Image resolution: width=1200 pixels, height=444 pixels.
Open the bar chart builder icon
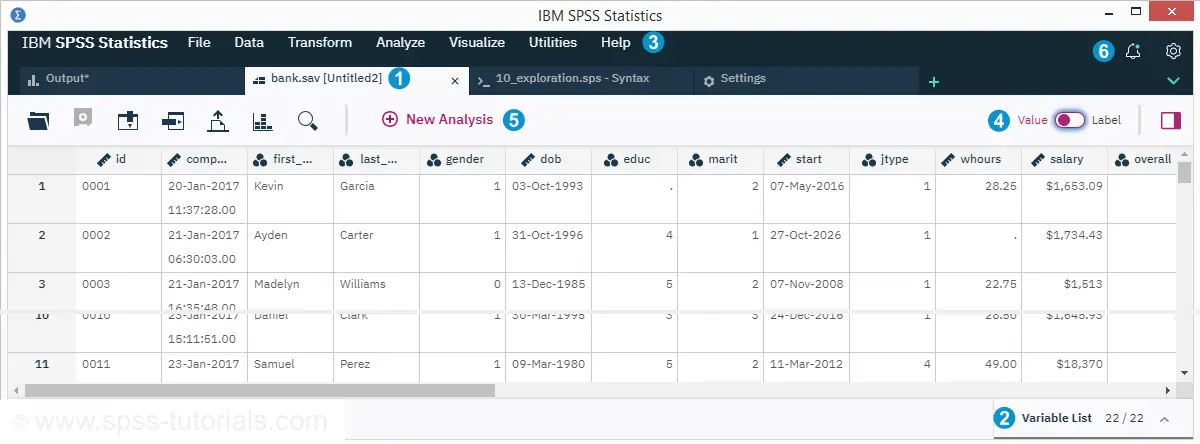point(262,121)
